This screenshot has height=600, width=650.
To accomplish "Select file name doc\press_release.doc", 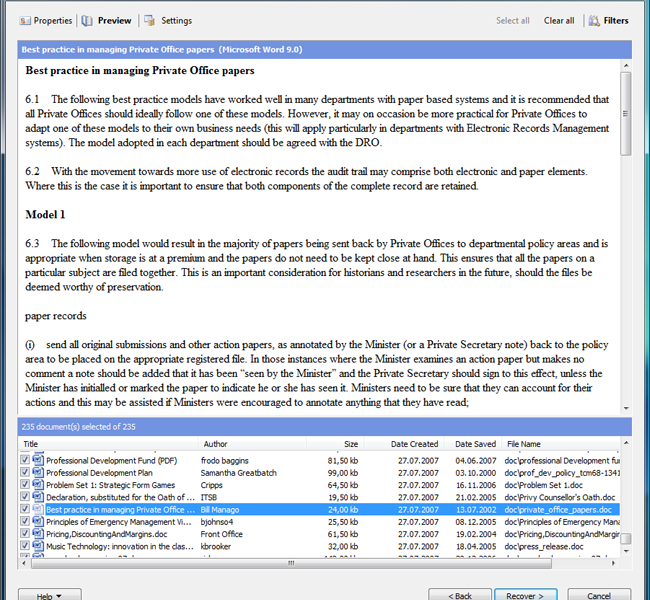I will pos(544,546).
